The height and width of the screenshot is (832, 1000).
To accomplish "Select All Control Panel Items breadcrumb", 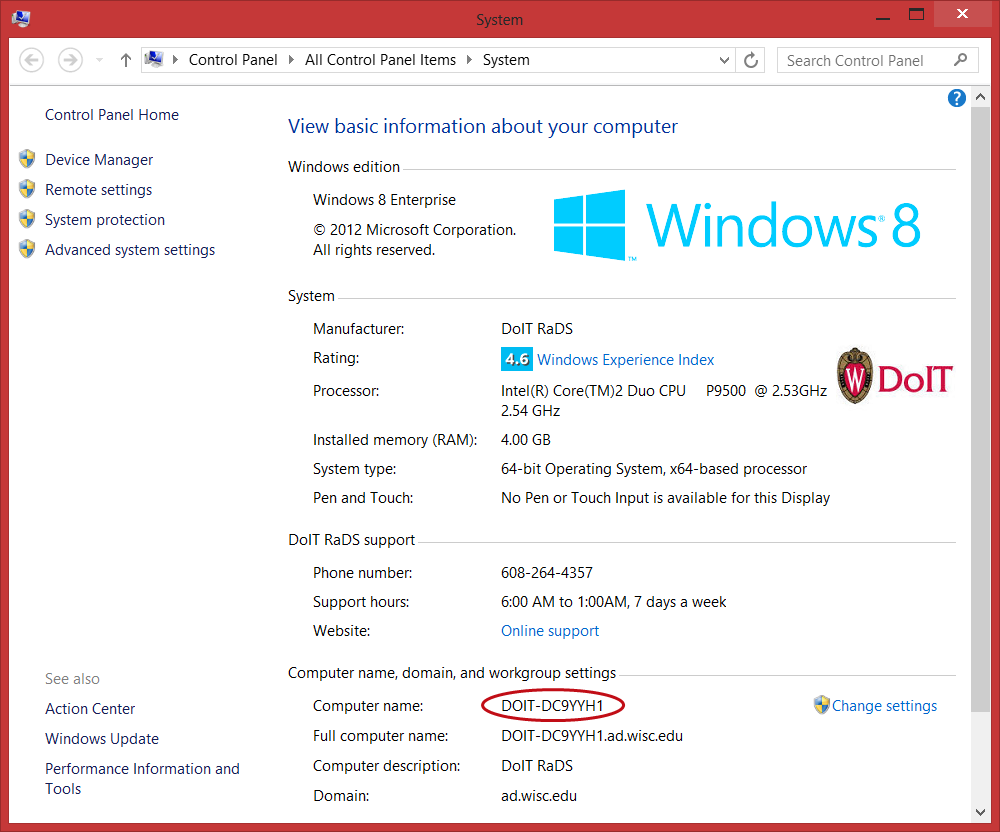I will click(x=380, y=60).
